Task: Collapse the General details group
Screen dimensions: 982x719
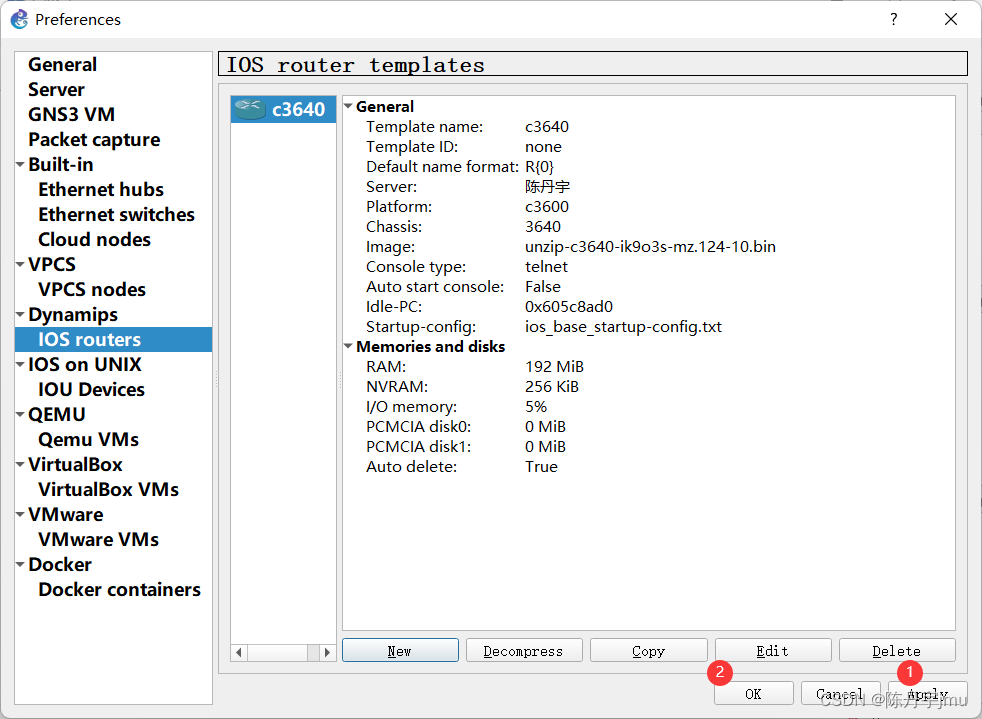Action: click(348, 106)
